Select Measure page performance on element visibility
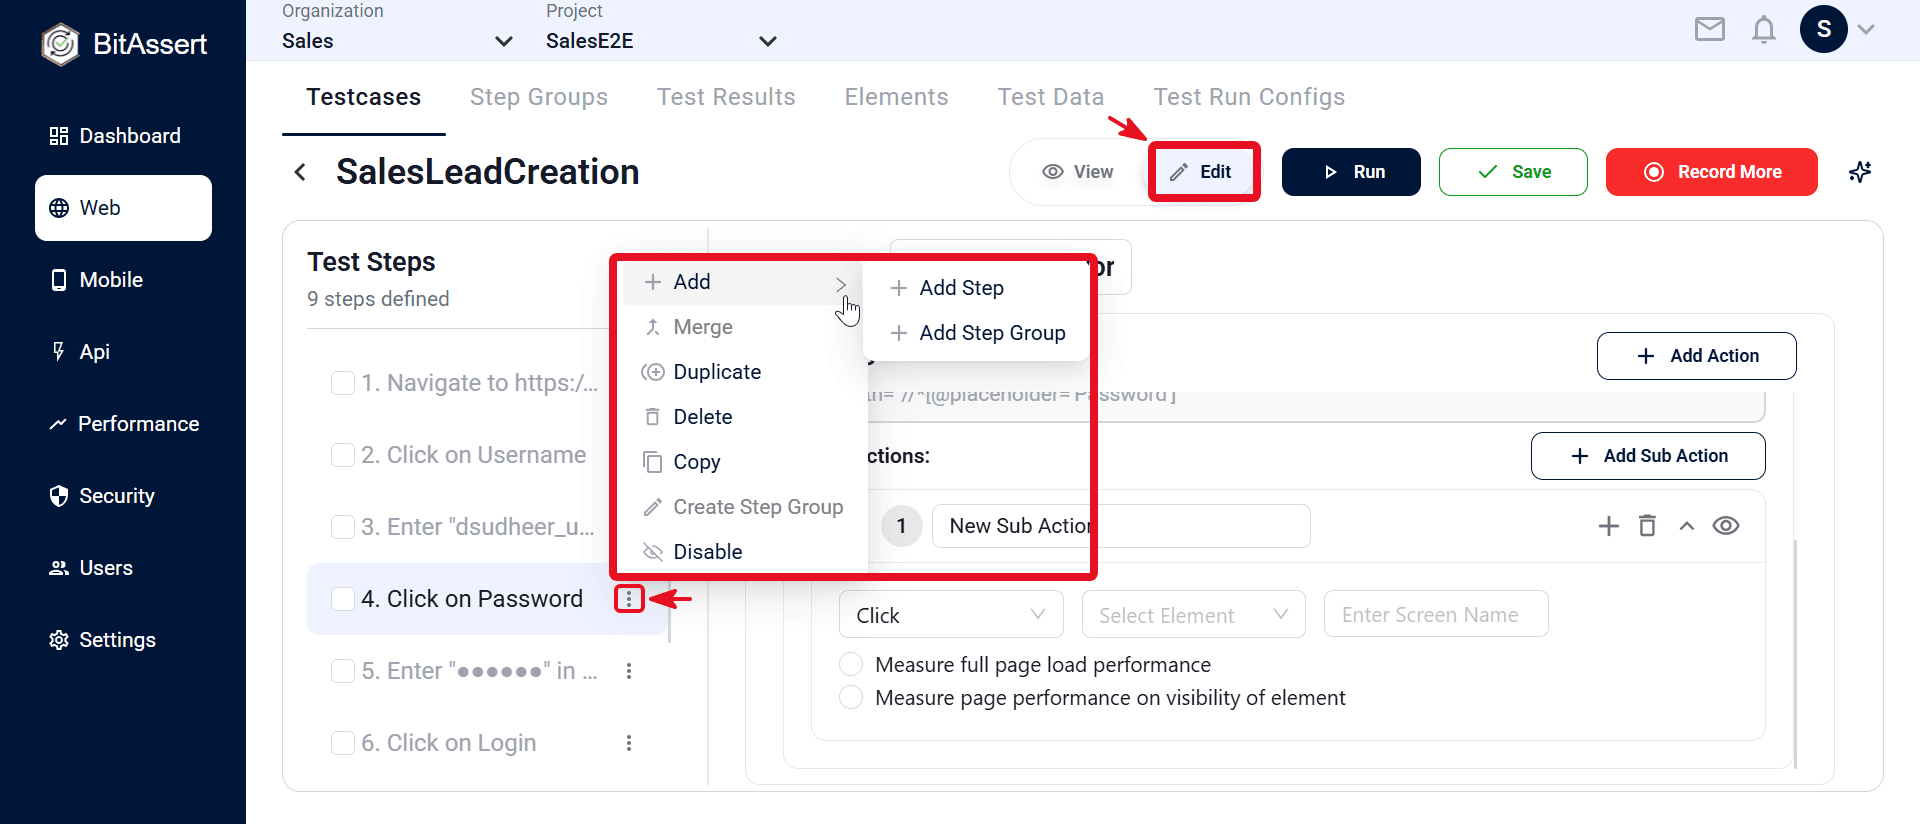1920x824 pixels. (x=851, y=697)
